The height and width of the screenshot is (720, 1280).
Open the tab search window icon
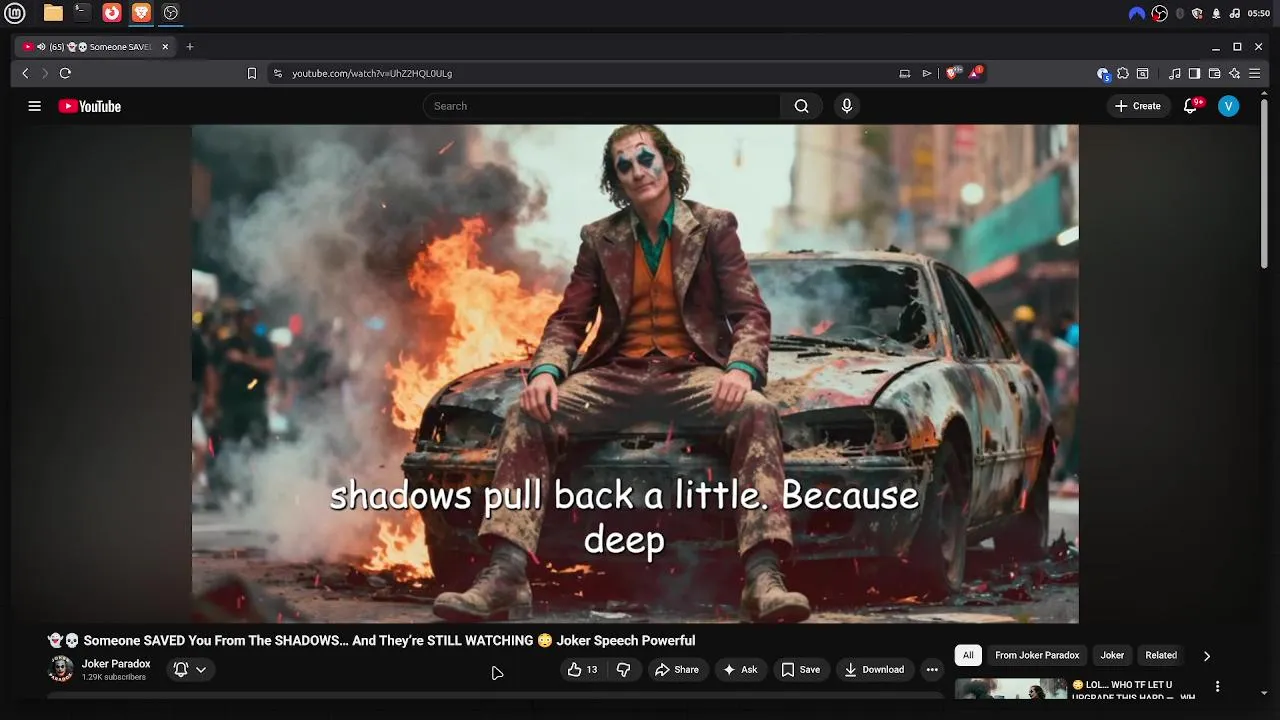(x=1143, y=73)
